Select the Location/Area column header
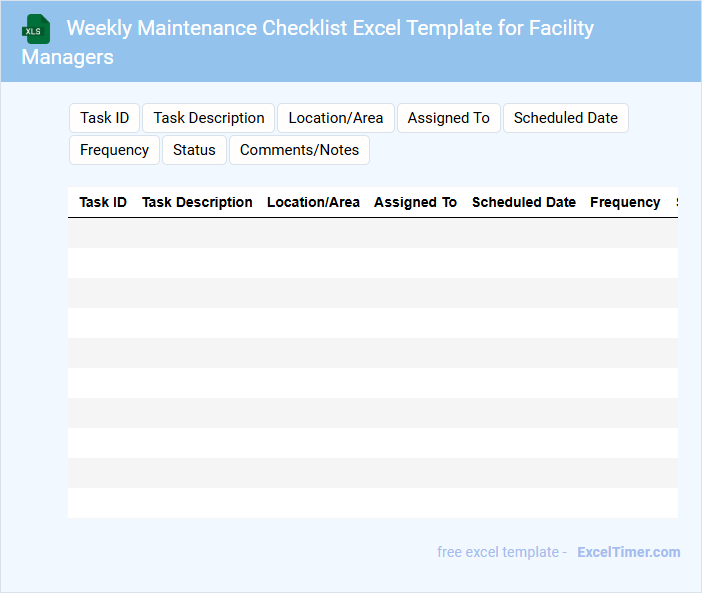The width and height of the screenshot is (702, 593). 313,202
